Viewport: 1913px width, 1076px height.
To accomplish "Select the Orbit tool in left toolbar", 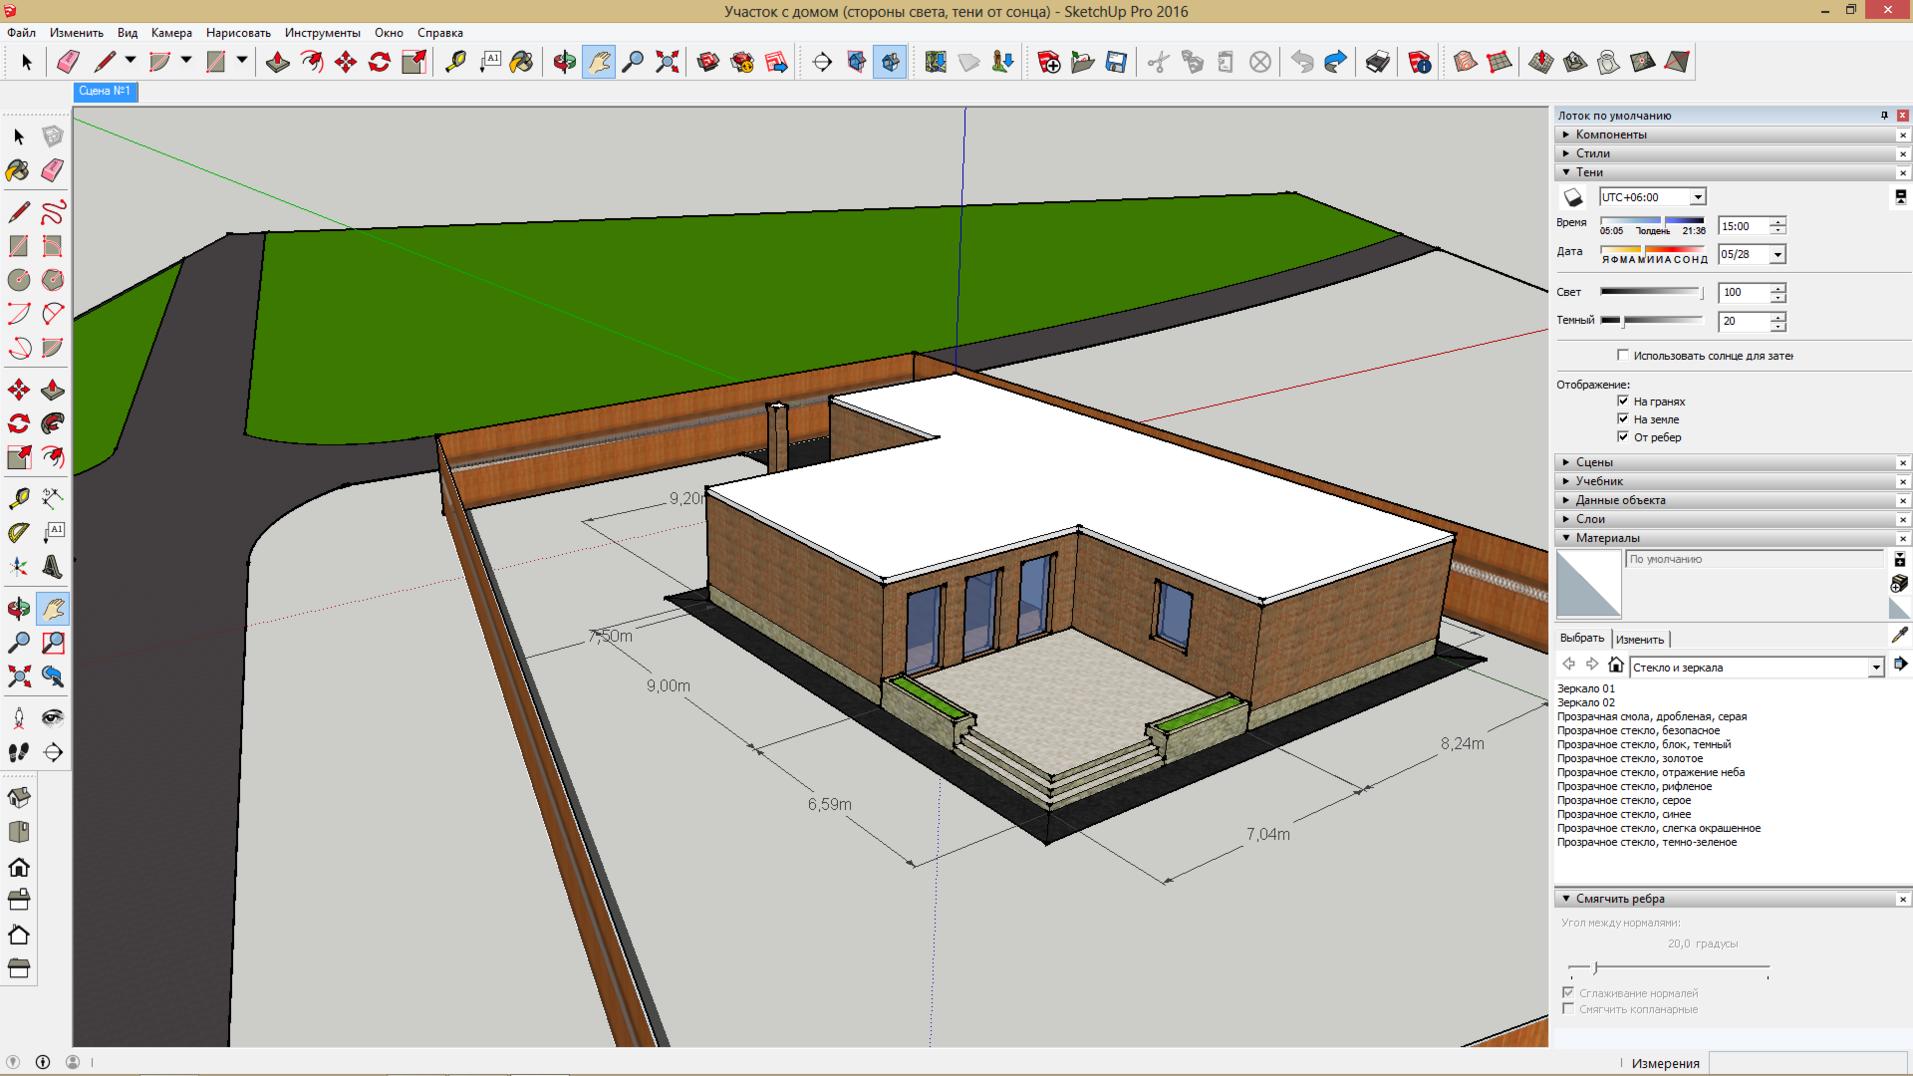I will click(19, 608).
